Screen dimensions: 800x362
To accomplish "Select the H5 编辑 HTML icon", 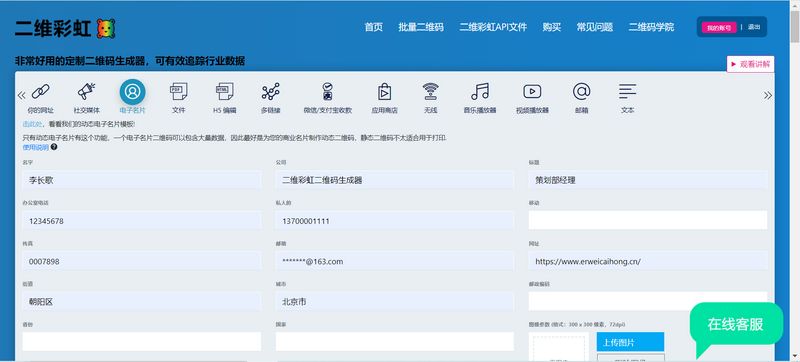I will coord(224,92).
